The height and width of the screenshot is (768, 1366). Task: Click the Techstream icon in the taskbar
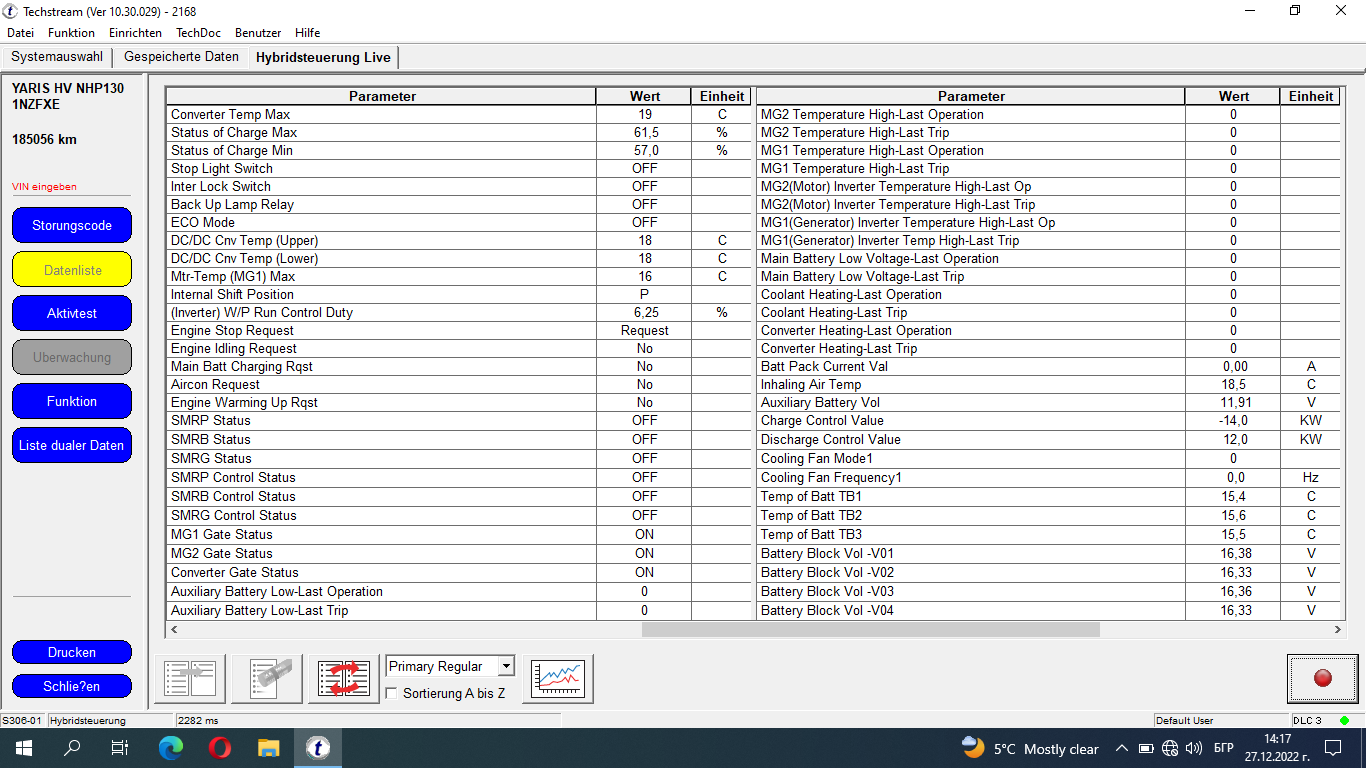[318, 748]
